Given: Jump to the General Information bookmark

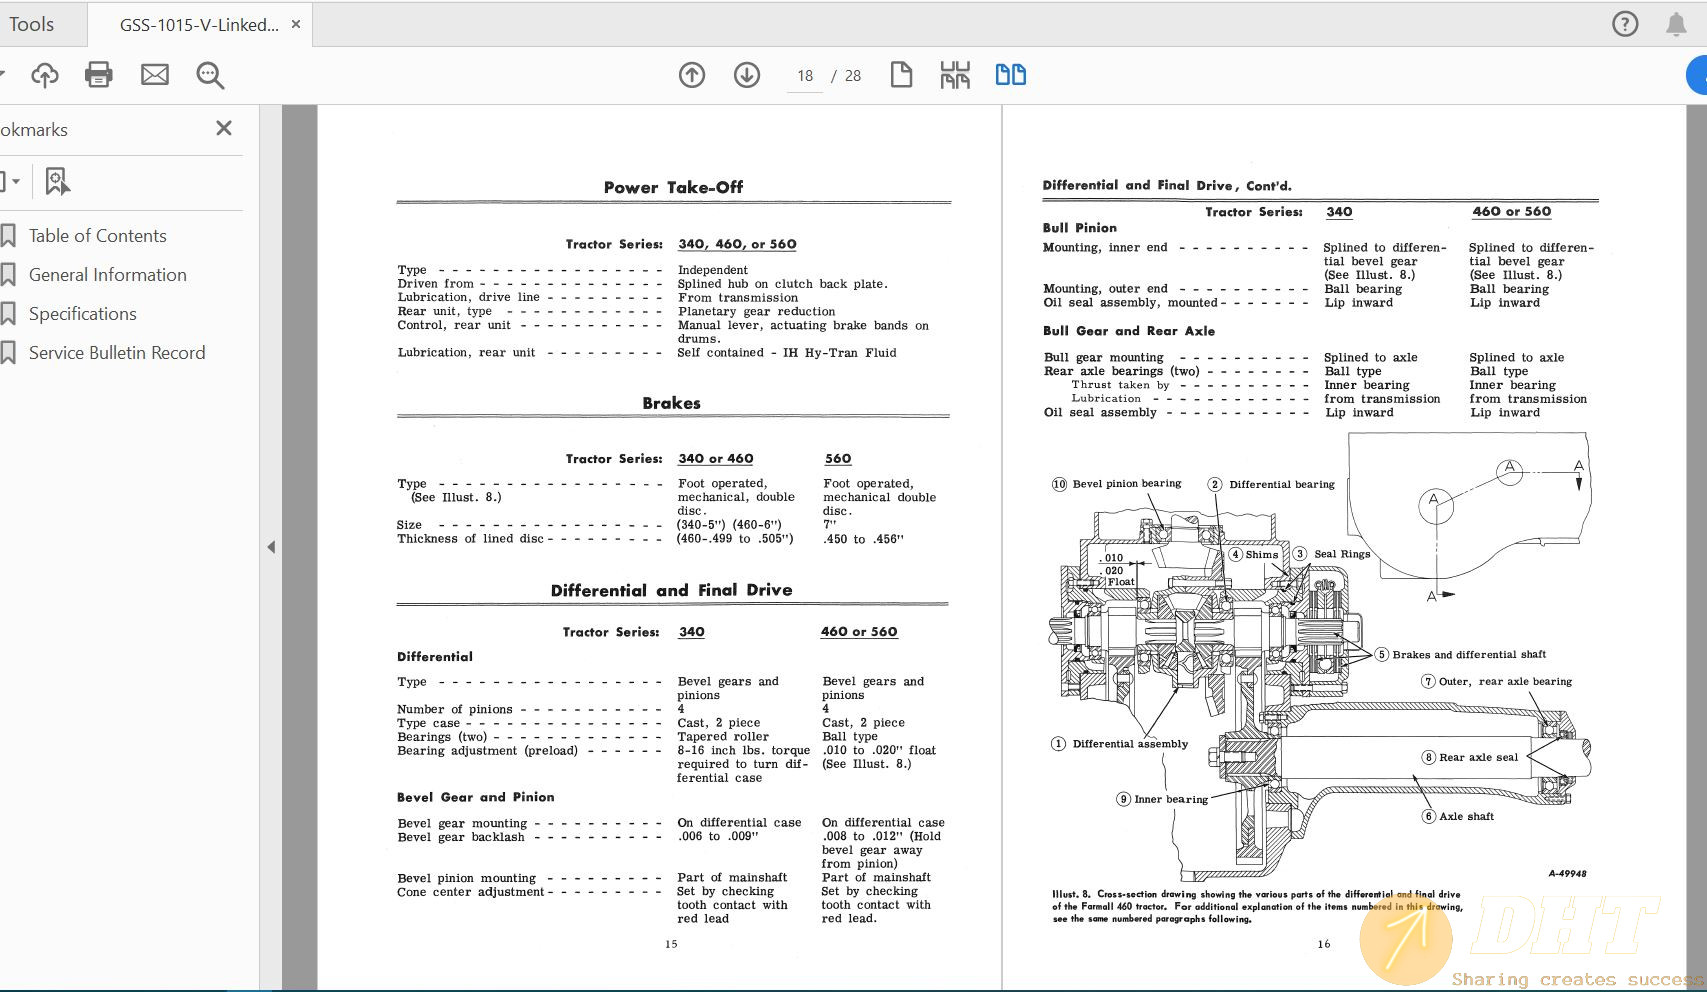Looking at the screenshot, I should (108, 275).
